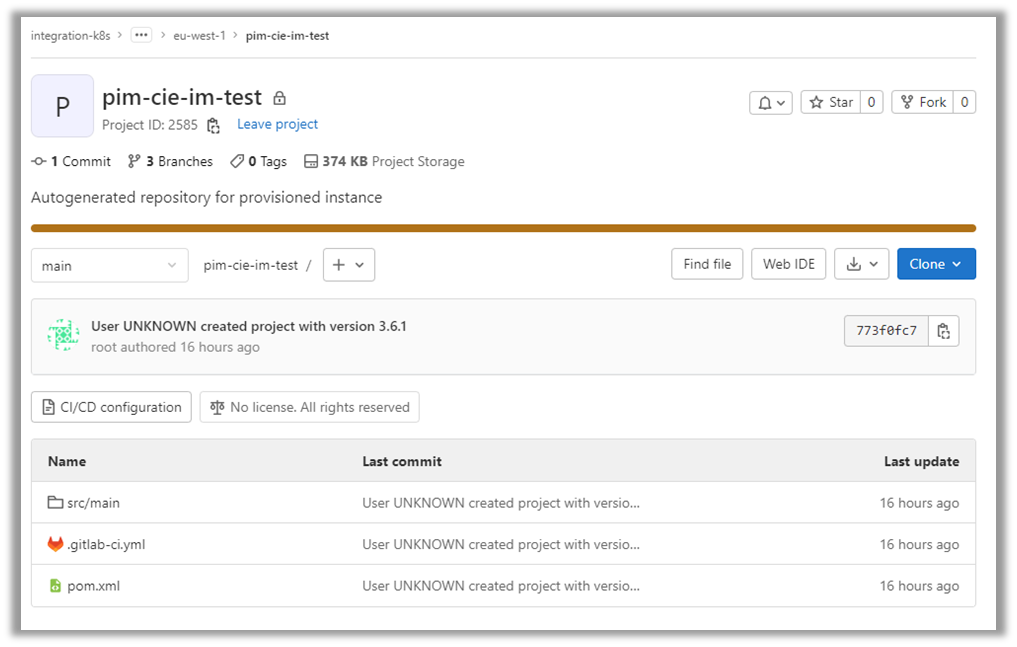Click the blue Clone button
Viewport: 1017px width, 647px height.
935,264
